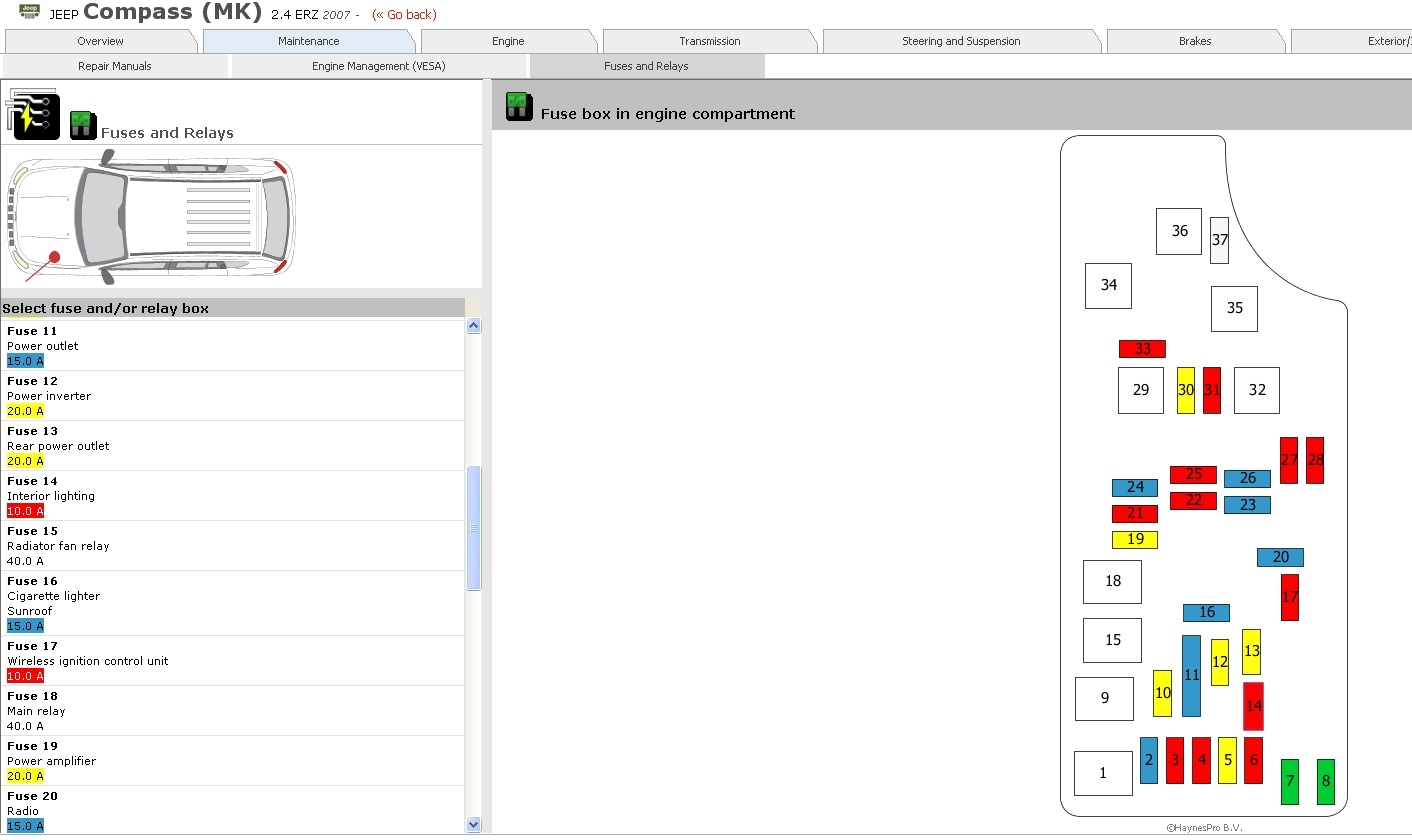The height and width of the screenshot is (840, 1412).
Task: Click red fuse 17 in diagram
Action: 1290,597
